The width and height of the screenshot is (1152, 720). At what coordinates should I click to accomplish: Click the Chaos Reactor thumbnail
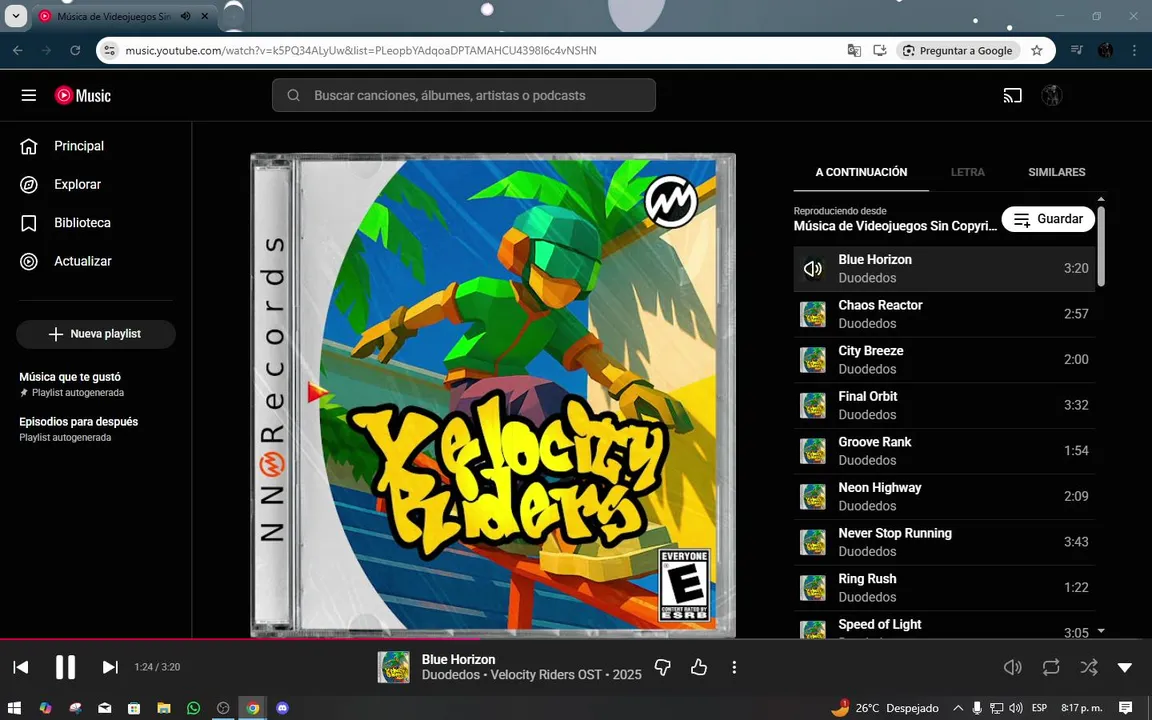pos(813,314)
